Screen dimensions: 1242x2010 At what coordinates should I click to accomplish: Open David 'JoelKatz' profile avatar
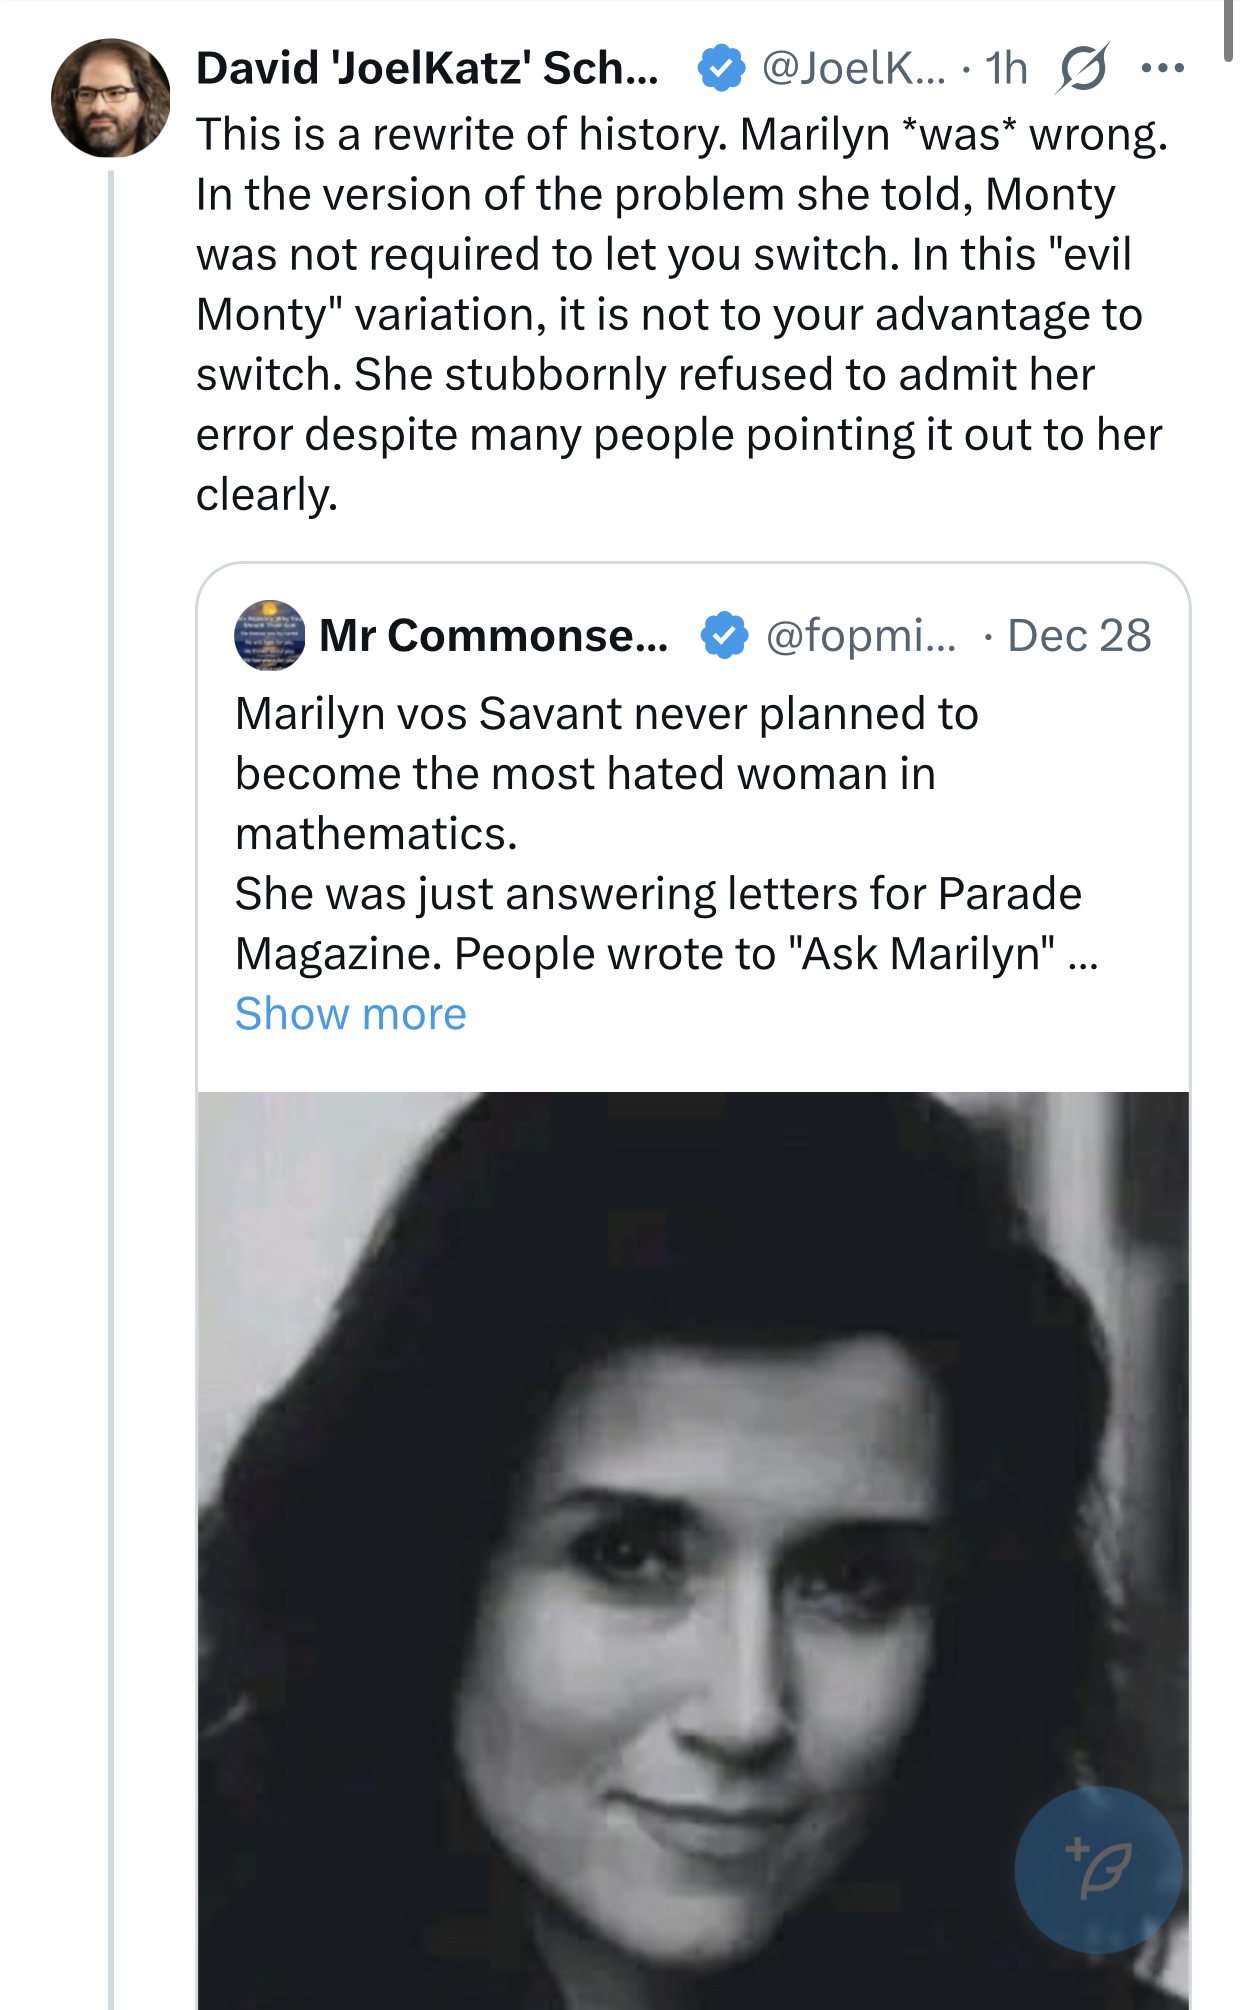(x=111, y=98)
